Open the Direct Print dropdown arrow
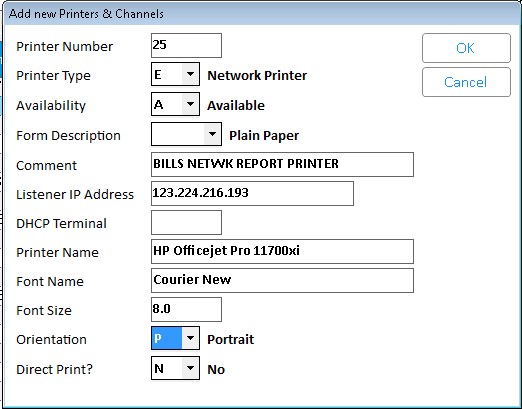 click(x=190, y=368)
